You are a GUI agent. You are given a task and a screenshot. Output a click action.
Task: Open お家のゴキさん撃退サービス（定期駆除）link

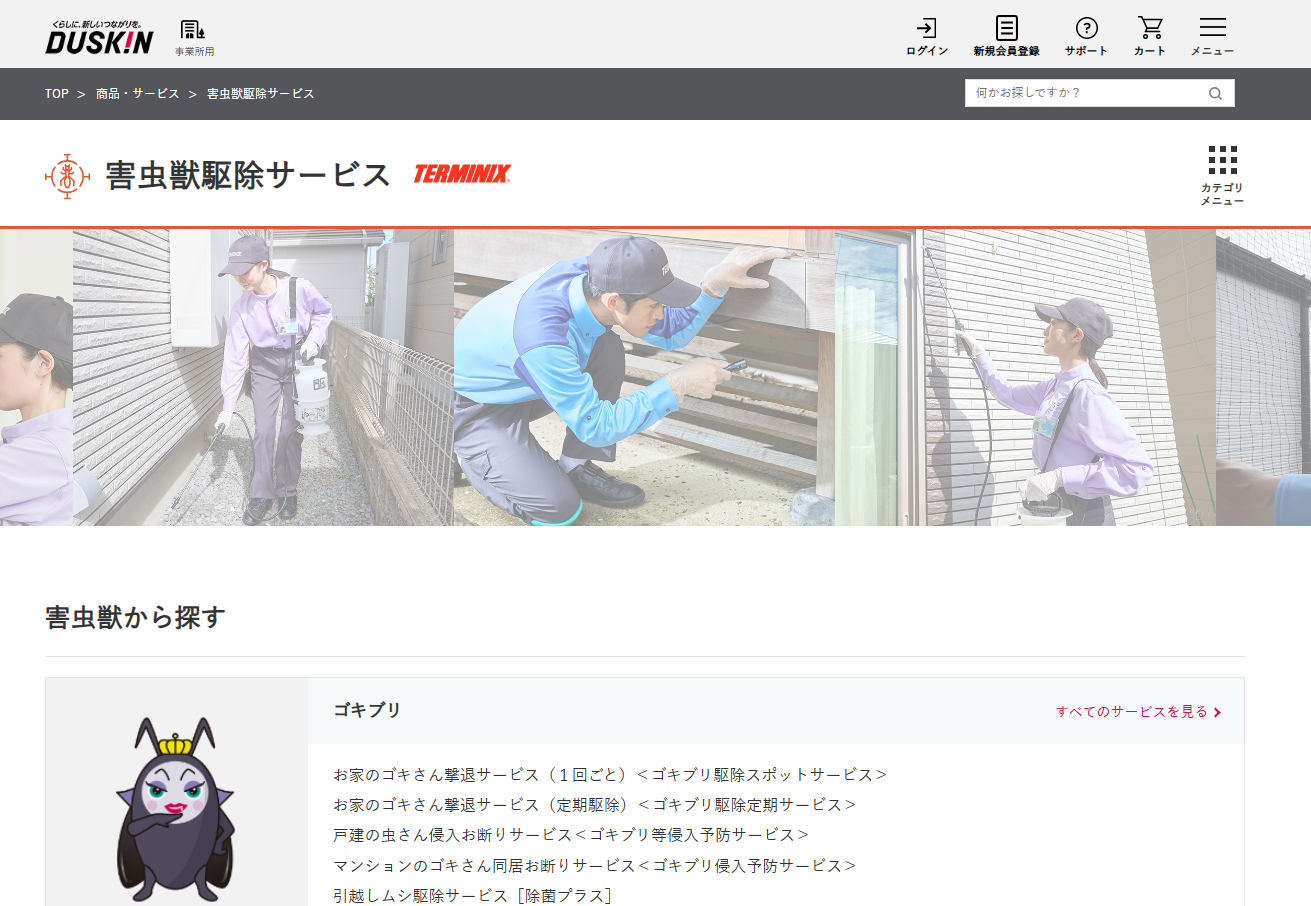(x=595, y=804)
